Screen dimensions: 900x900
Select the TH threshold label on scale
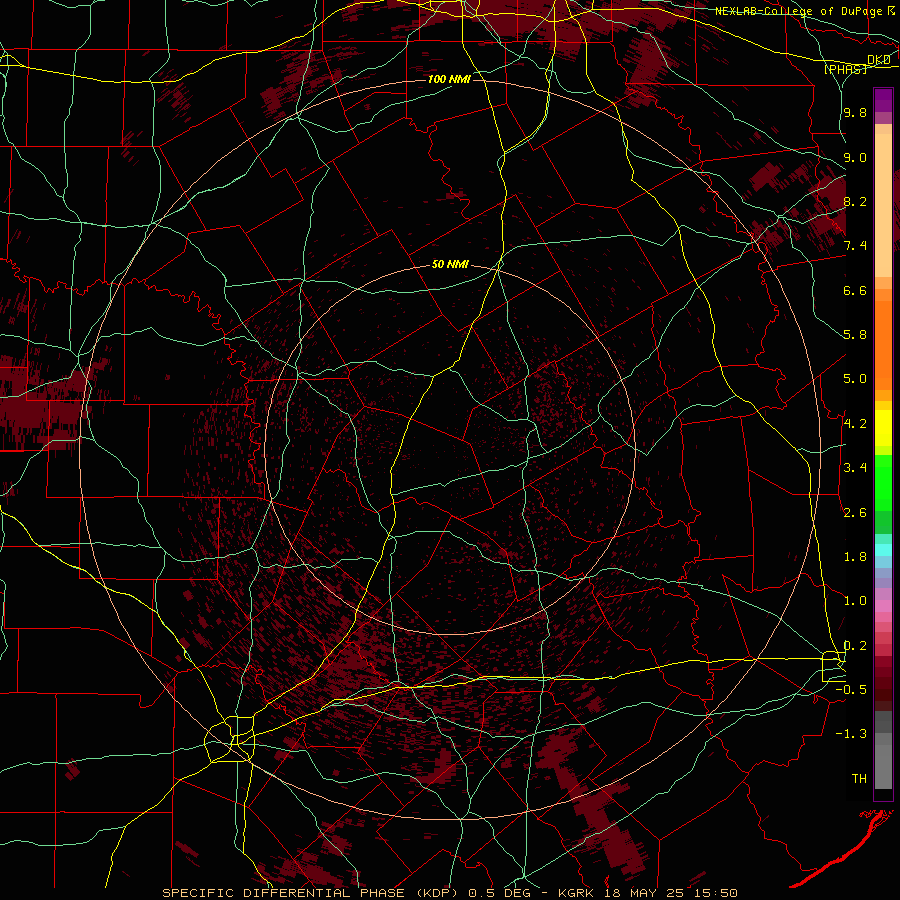(859, 779)
